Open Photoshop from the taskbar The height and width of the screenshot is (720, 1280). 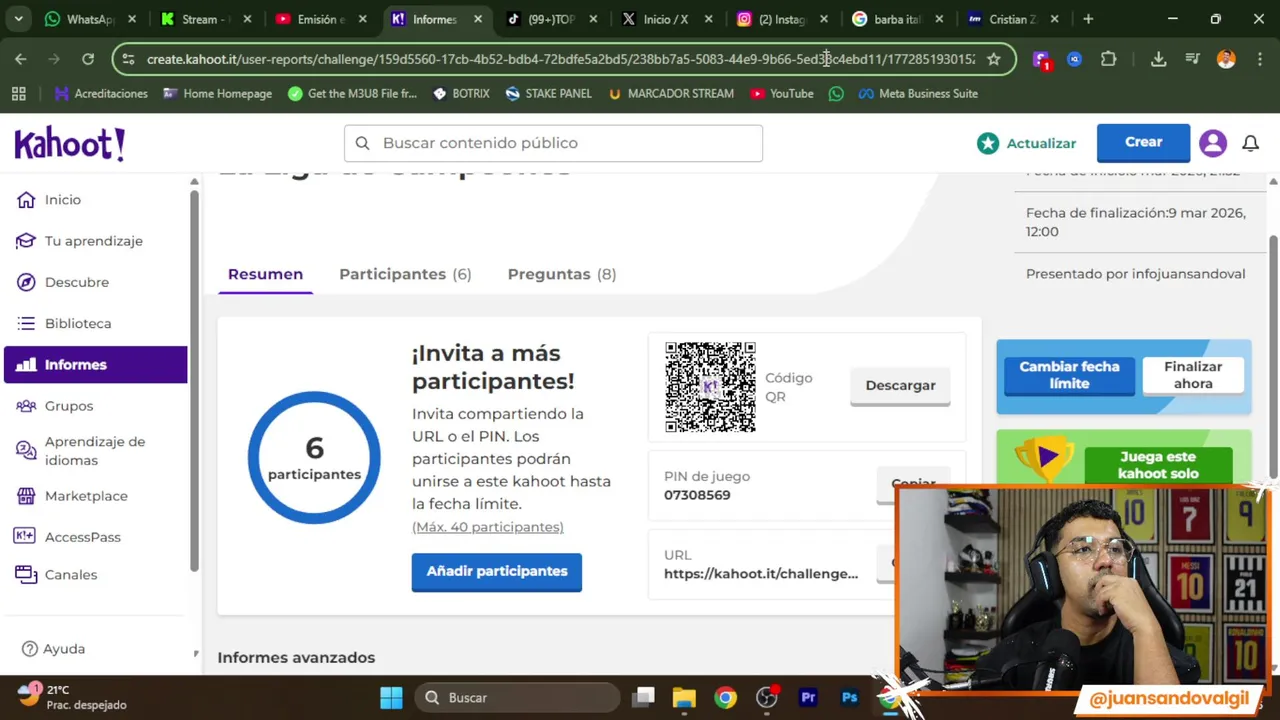point(850,697)
